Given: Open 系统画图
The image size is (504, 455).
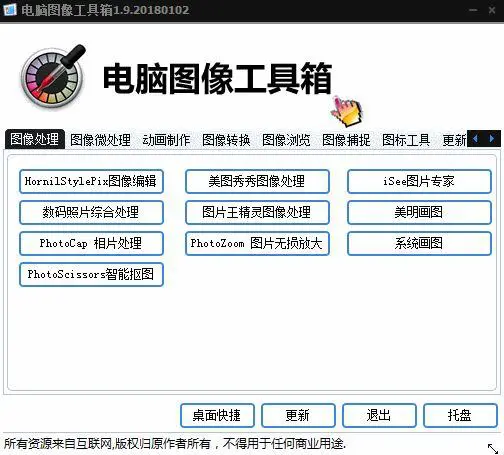Looking at the screenshot, I should click(x=419, y=243).
